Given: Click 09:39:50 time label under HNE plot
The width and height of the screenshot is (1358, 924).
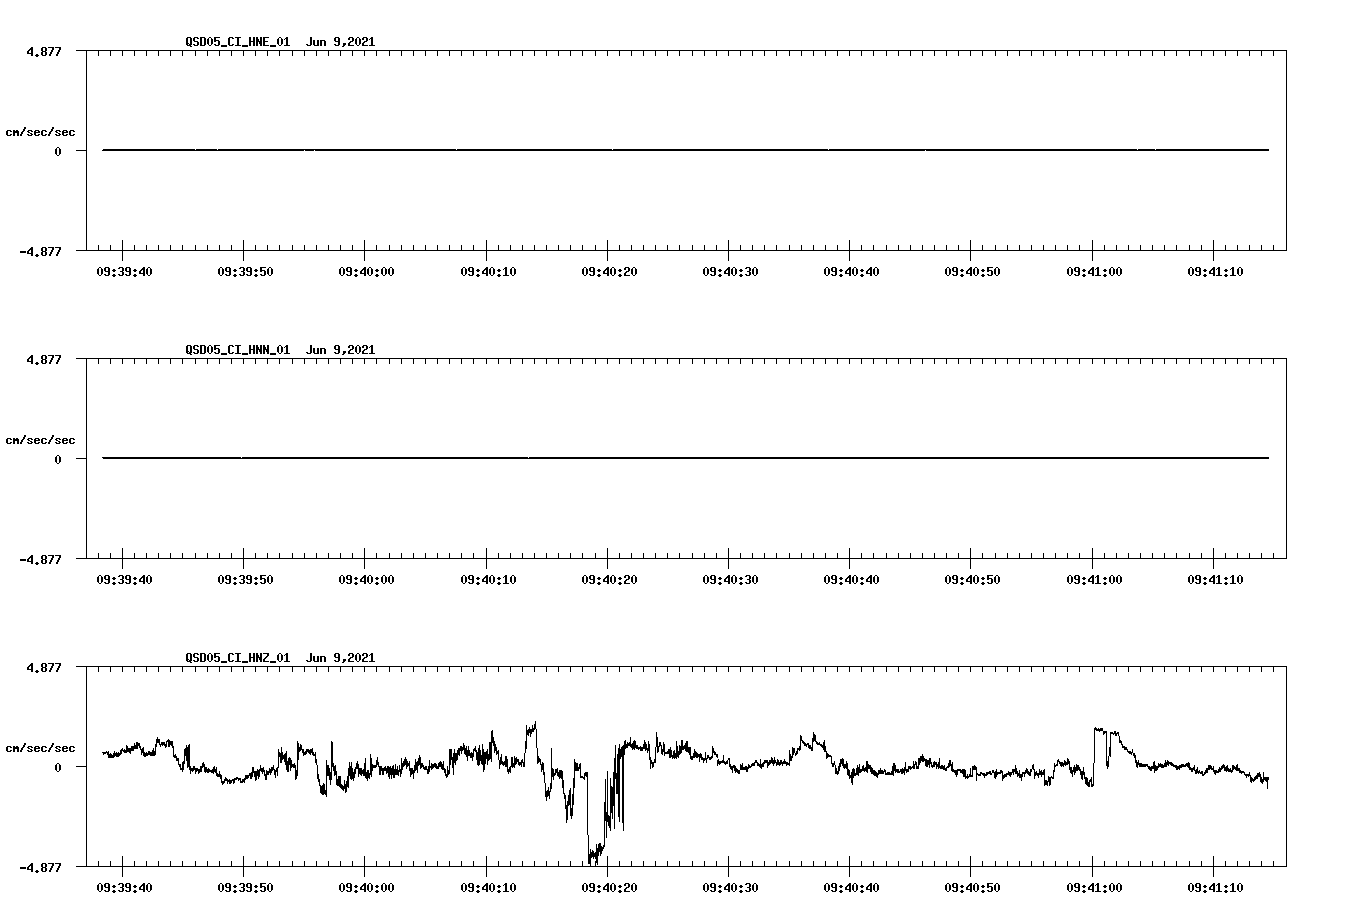Looking at the screenshot, I should pos(245,272).
